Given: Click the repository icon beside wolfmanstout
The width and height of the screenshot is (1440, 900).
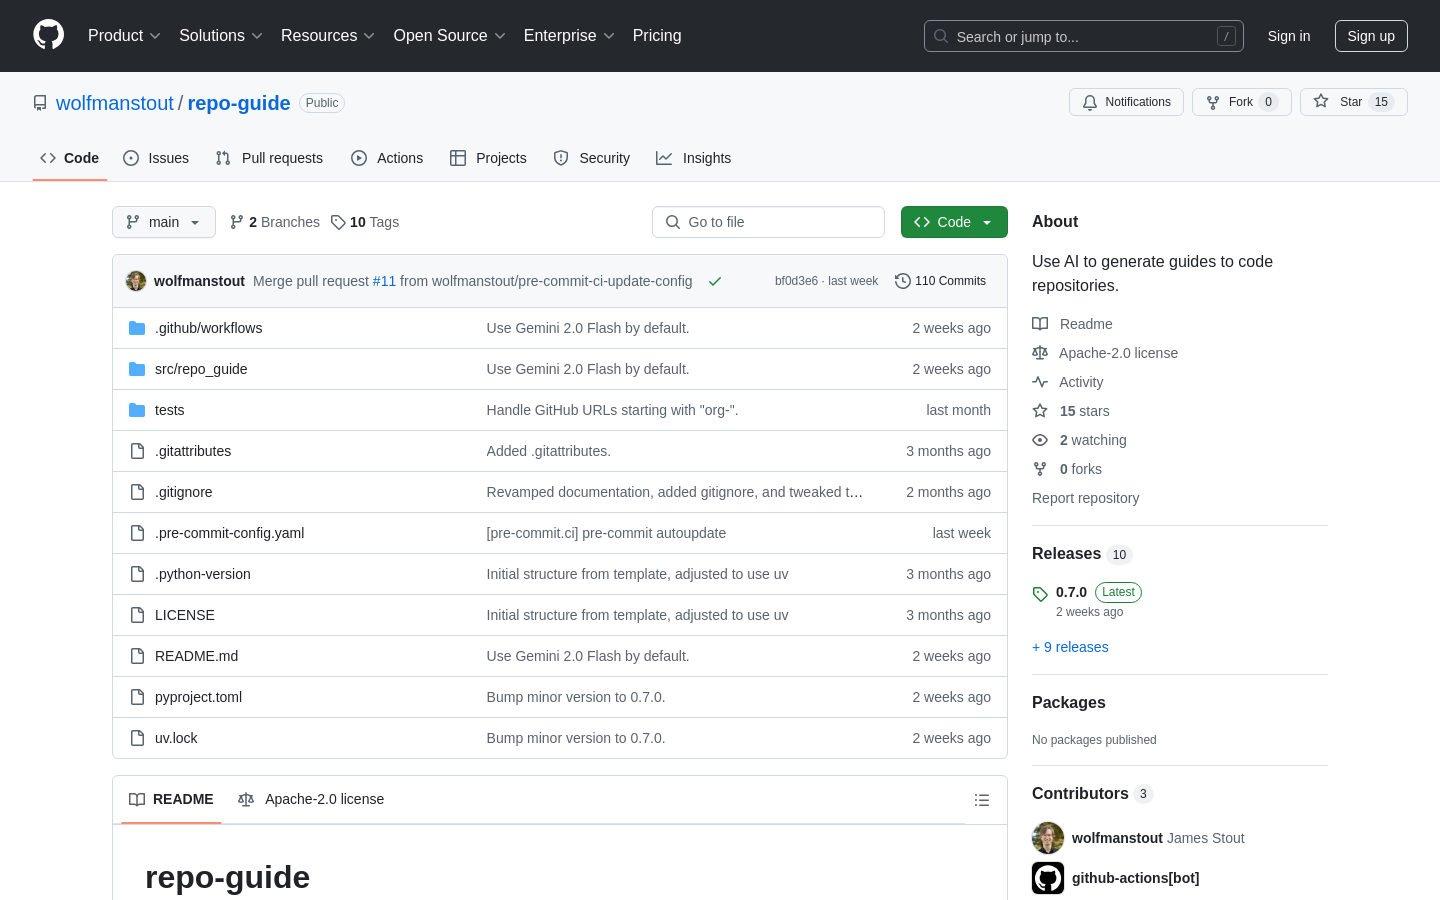Looking at the screenshot, I should coord(40,103).
